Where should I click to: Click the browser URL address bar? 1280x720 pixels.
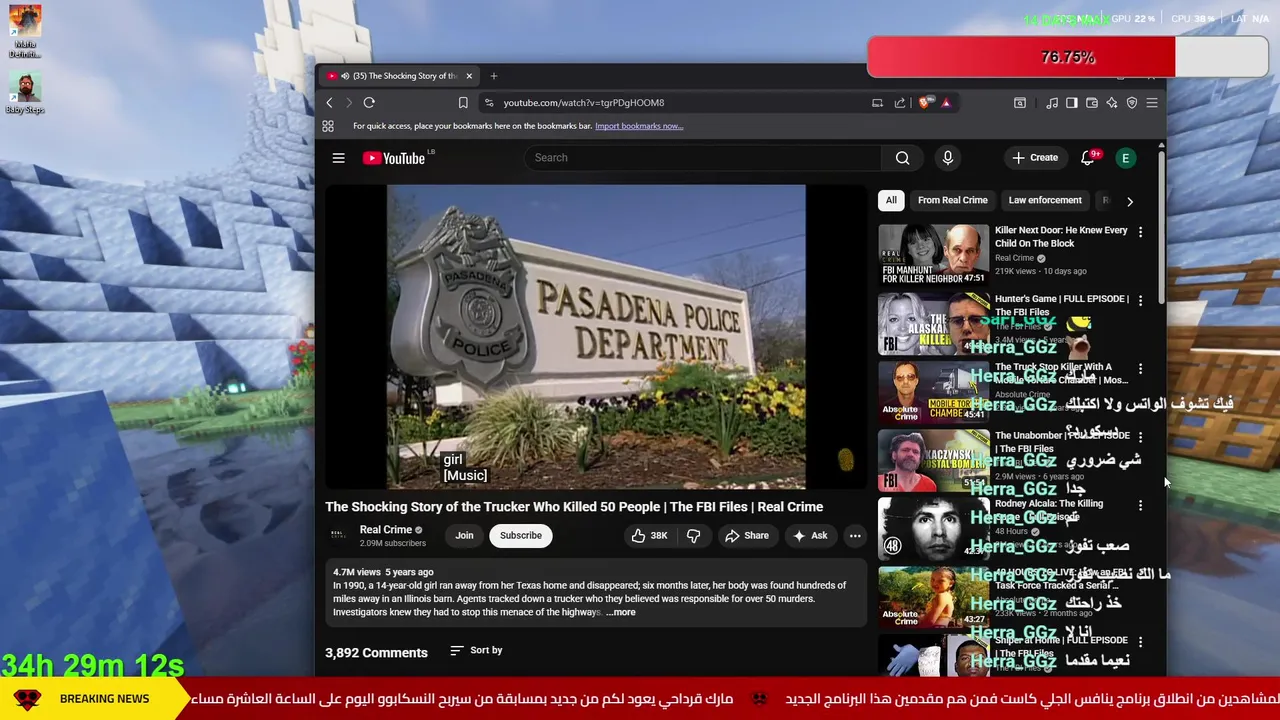click(x=680, y=103)
